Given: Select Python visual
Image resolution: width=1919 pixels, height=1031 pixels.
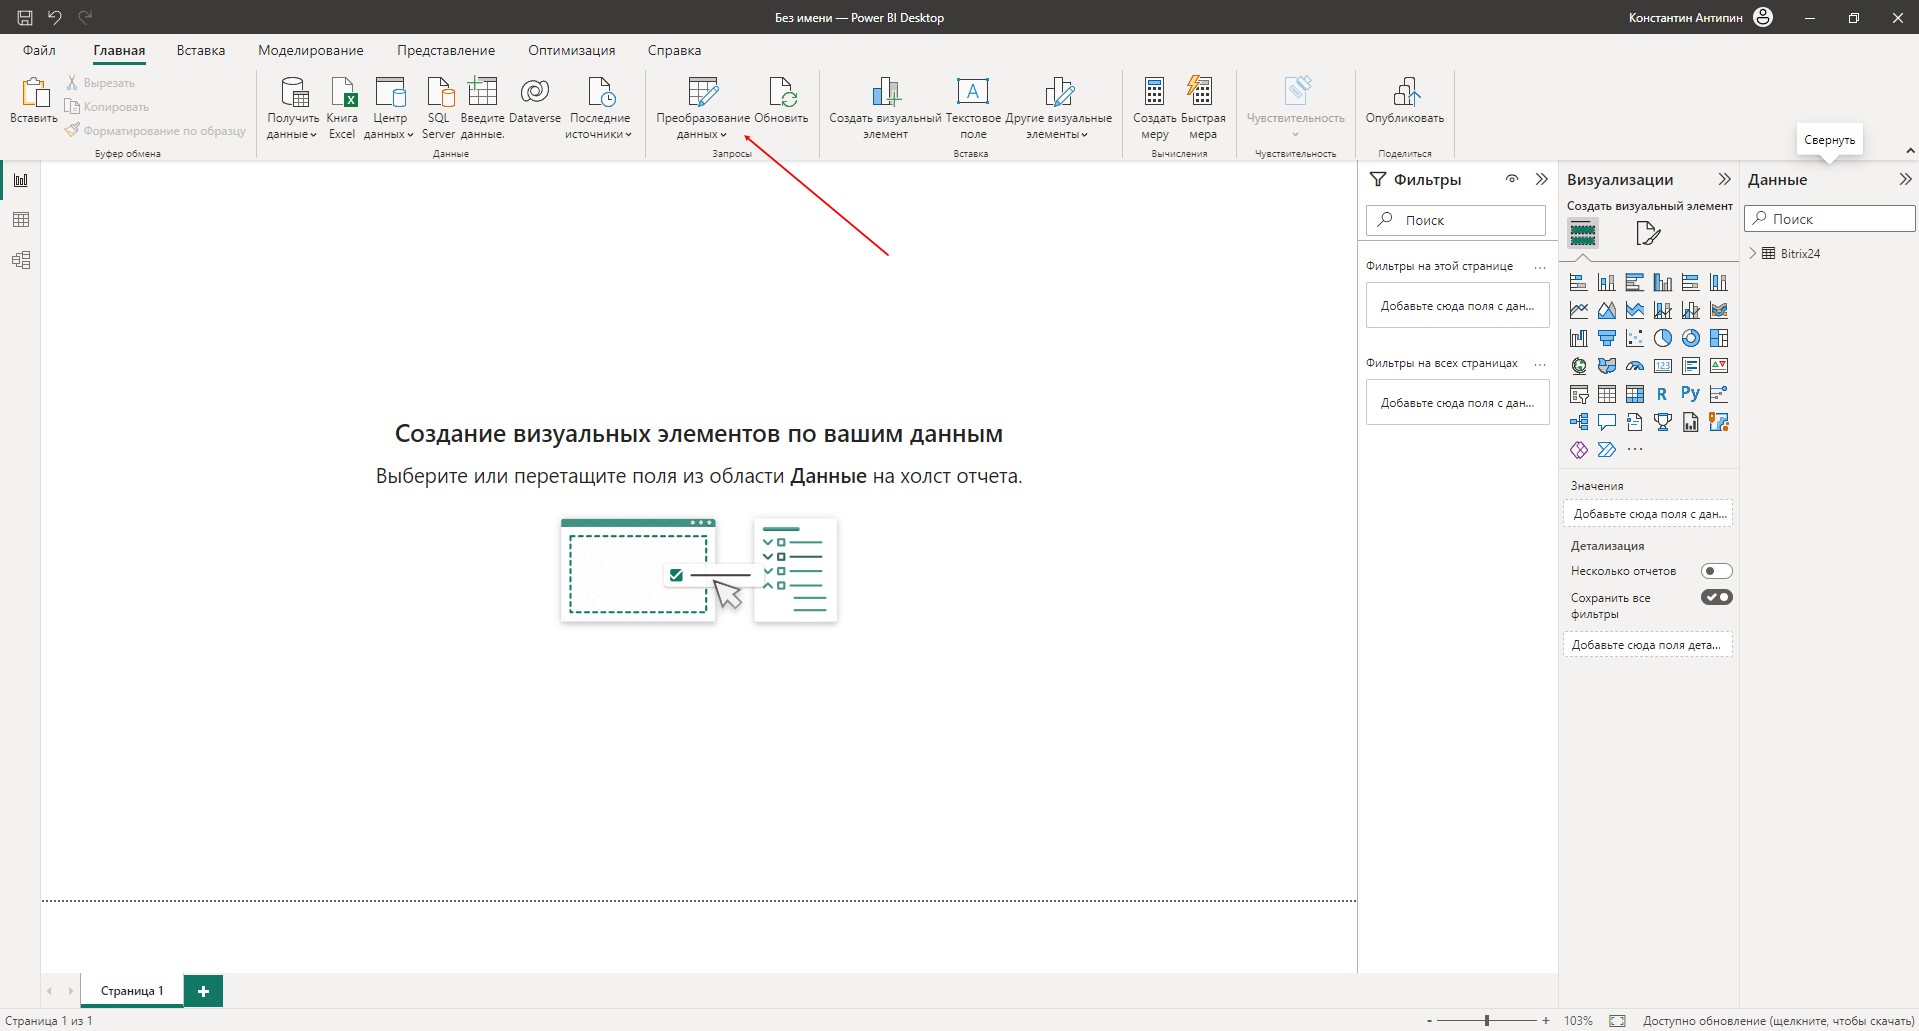Looking at the screenshot, I should [x=1691, y=394].
